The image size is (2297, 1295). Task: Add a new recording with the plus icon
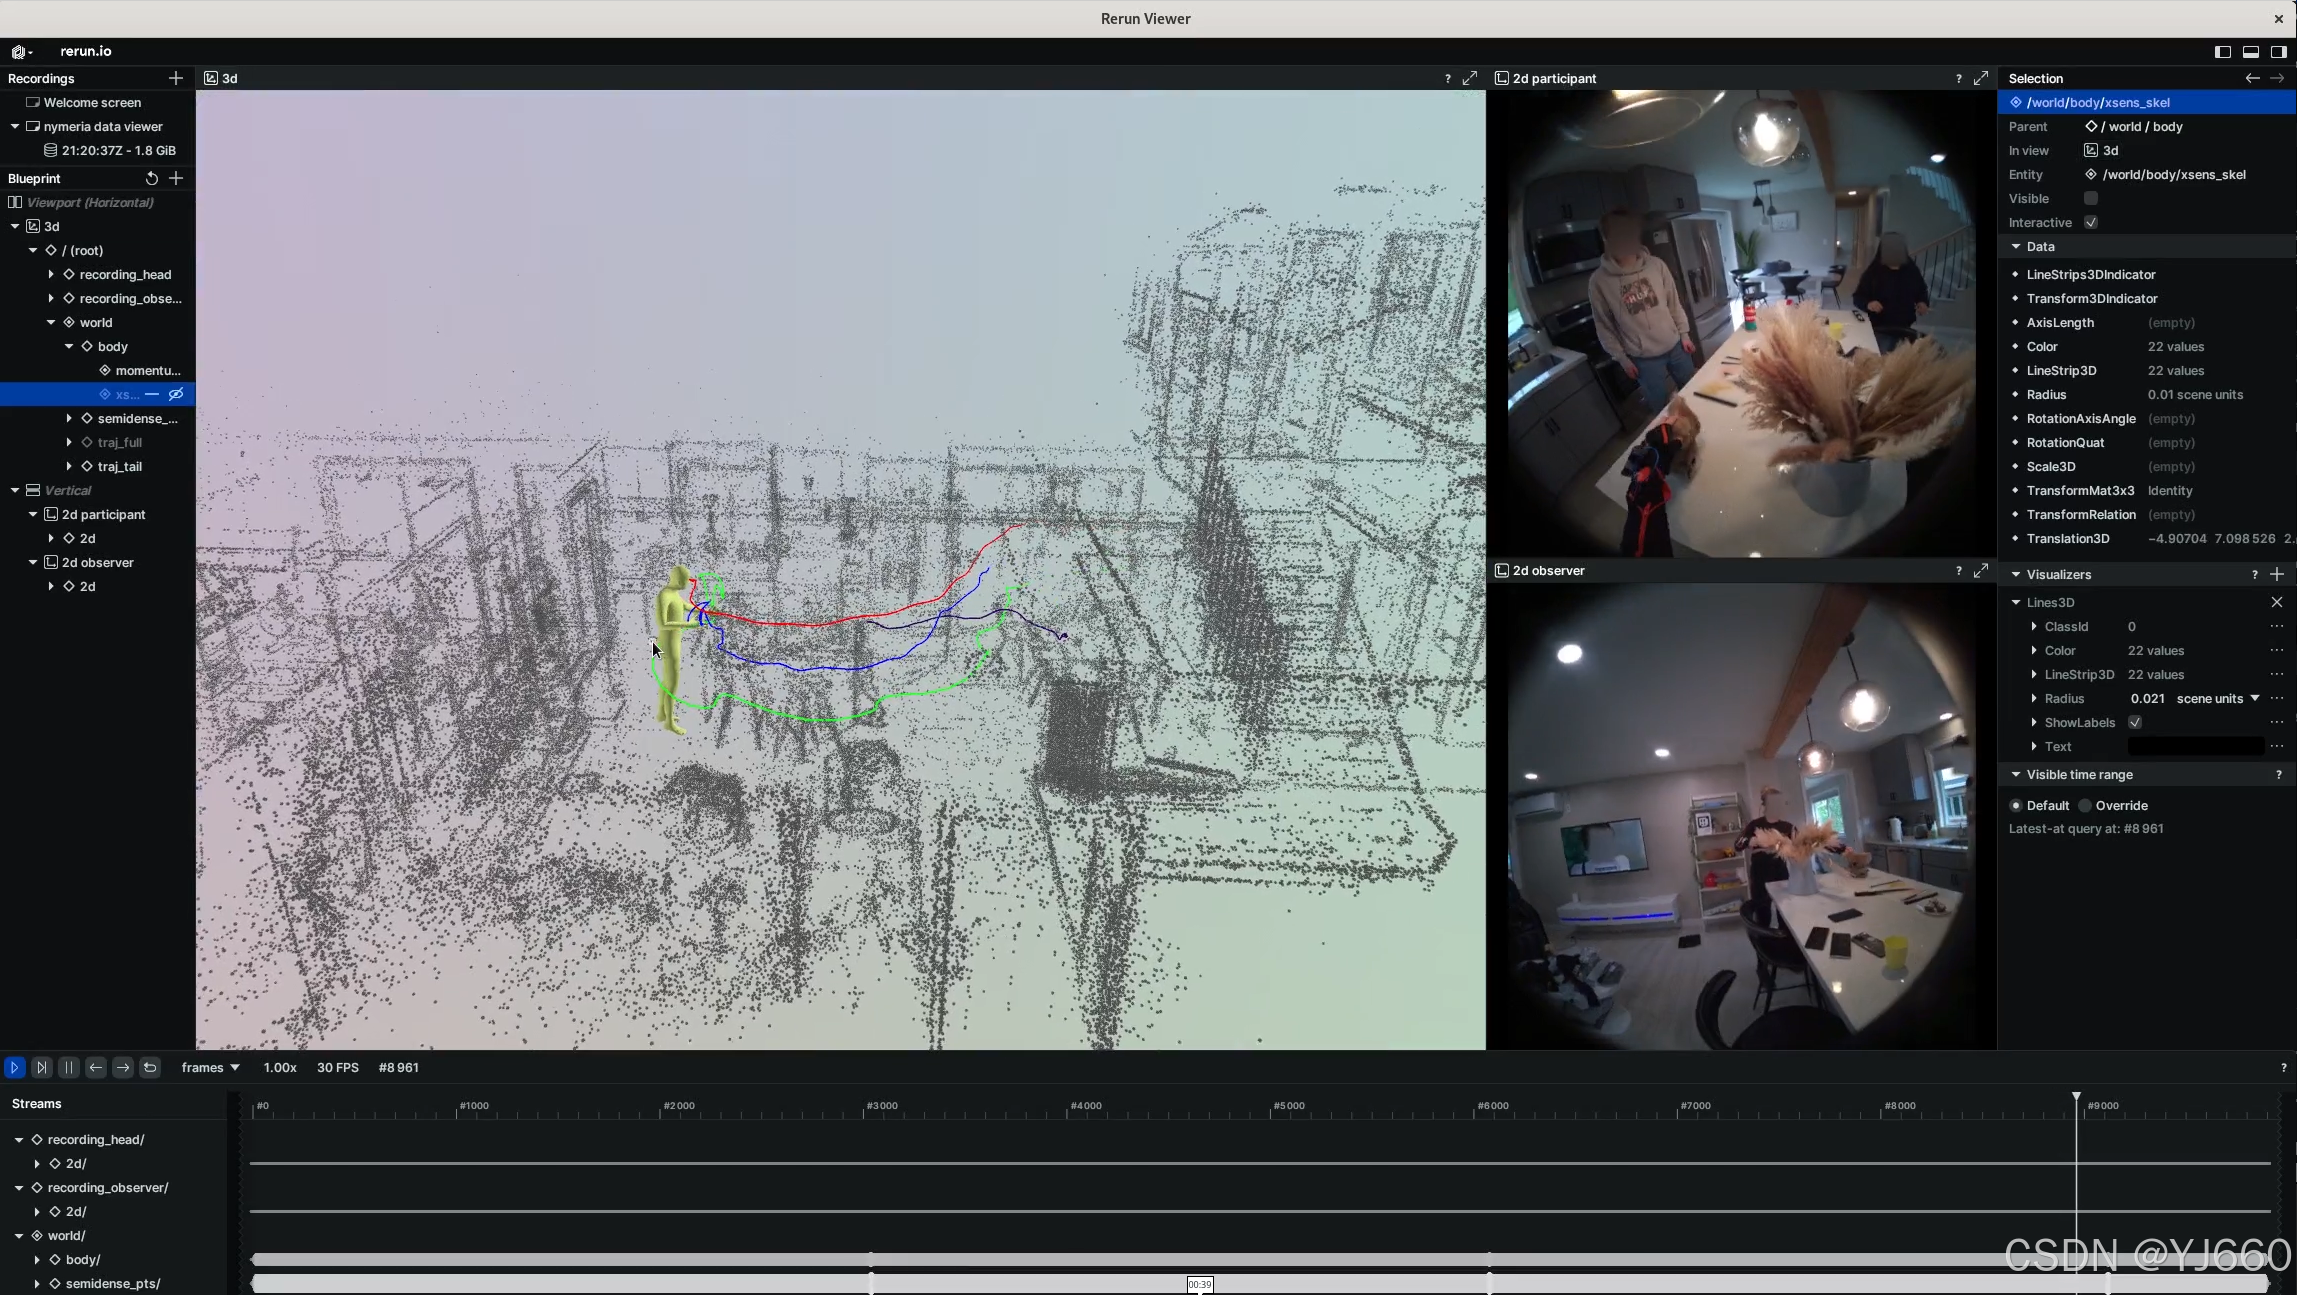click(x=176, y=78)
